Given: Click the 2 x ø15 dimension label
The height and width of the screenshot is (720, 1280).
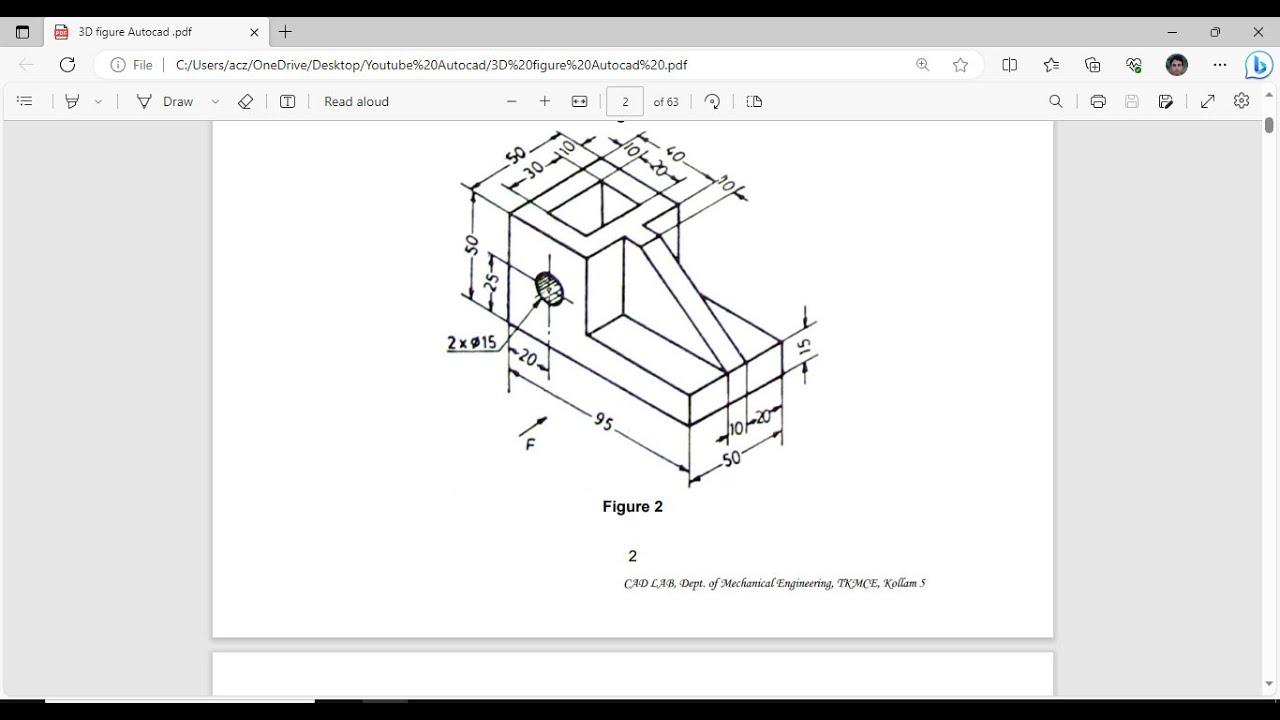Looking at the screenshot, I should [472, 343].
